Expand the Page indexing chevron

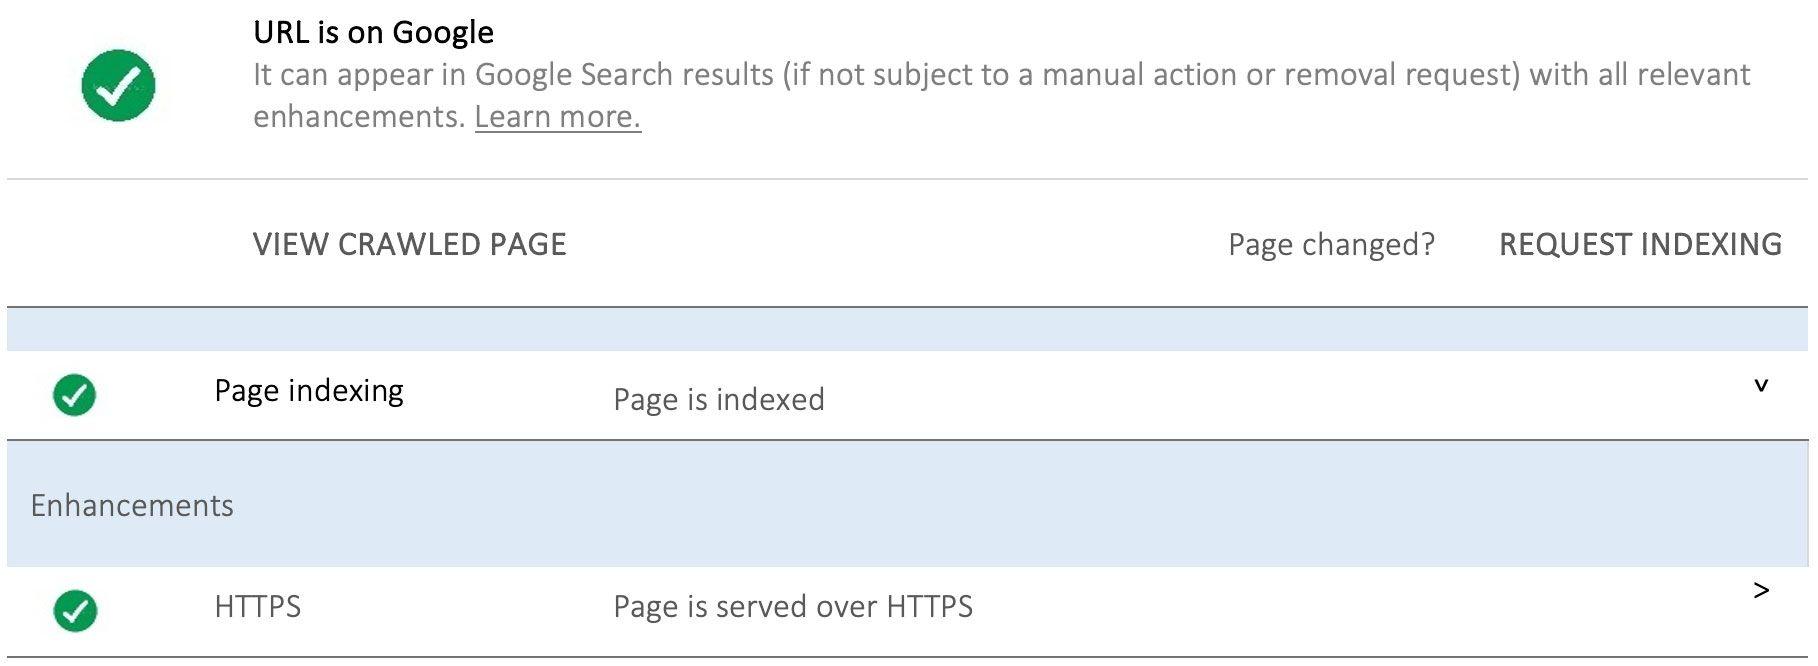(x=1761, y=386)
